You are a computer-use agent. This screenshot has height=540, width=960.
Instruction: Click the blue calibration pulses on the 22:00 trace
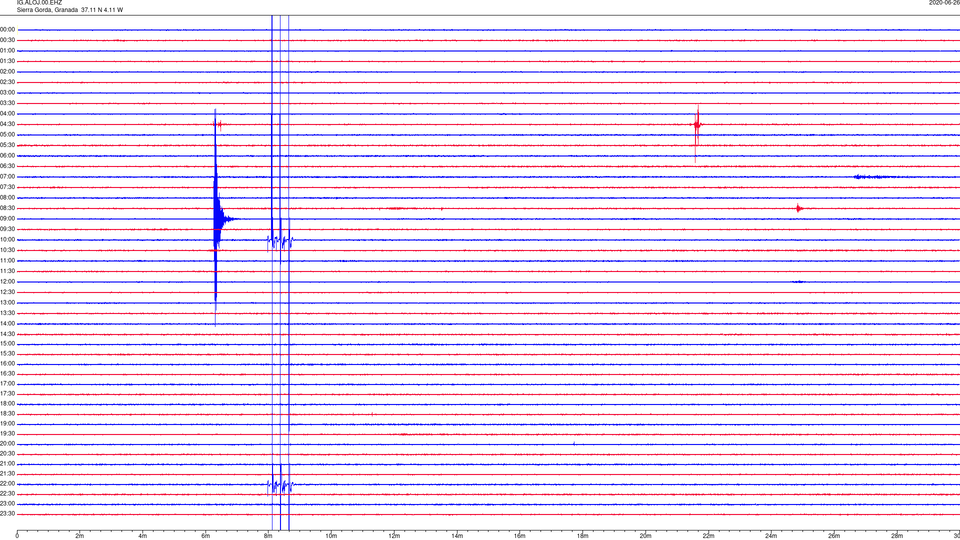click(280, 486)
